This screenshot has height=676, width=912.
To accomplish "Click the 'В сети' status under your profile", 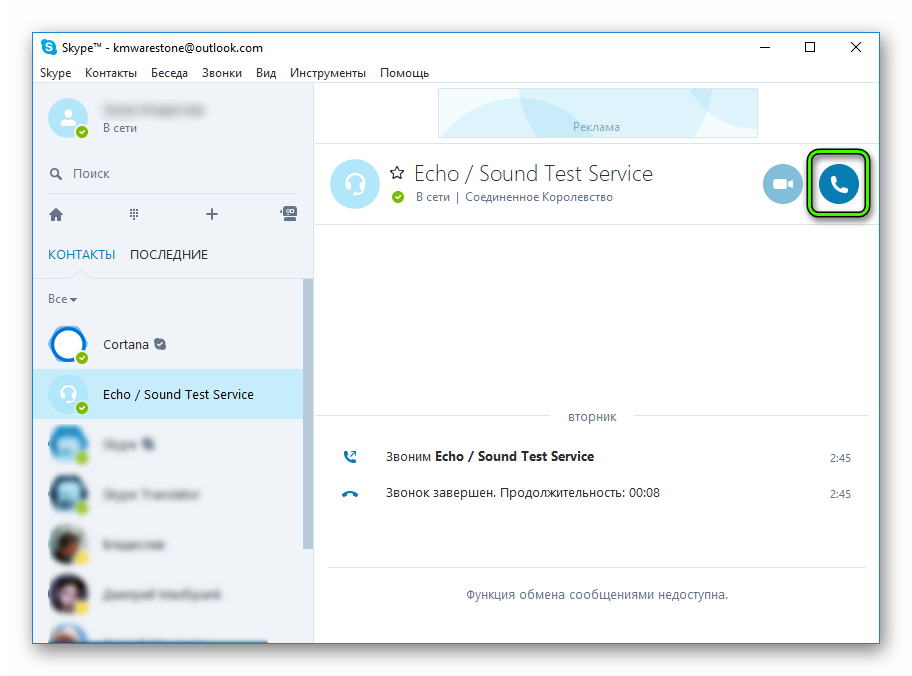I will click(120, 128).
